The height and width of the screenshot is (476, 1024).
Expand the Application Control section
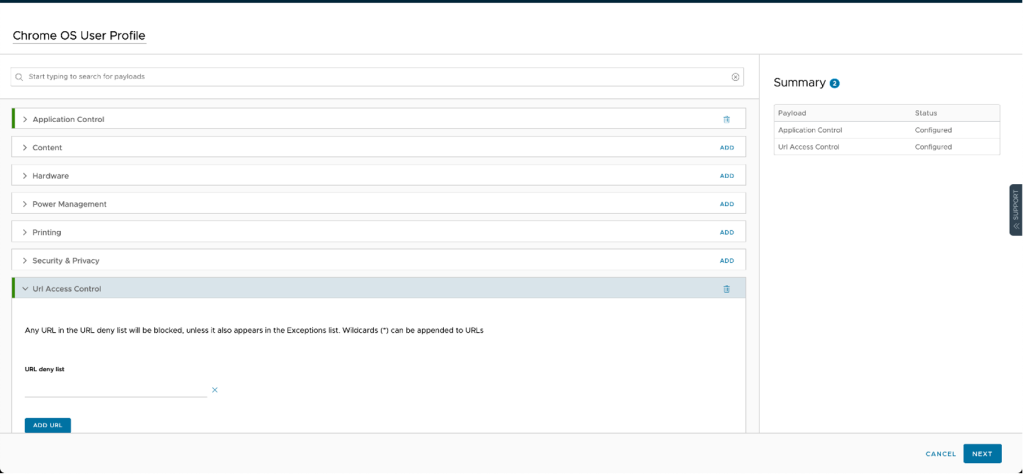tap(25, 119)
